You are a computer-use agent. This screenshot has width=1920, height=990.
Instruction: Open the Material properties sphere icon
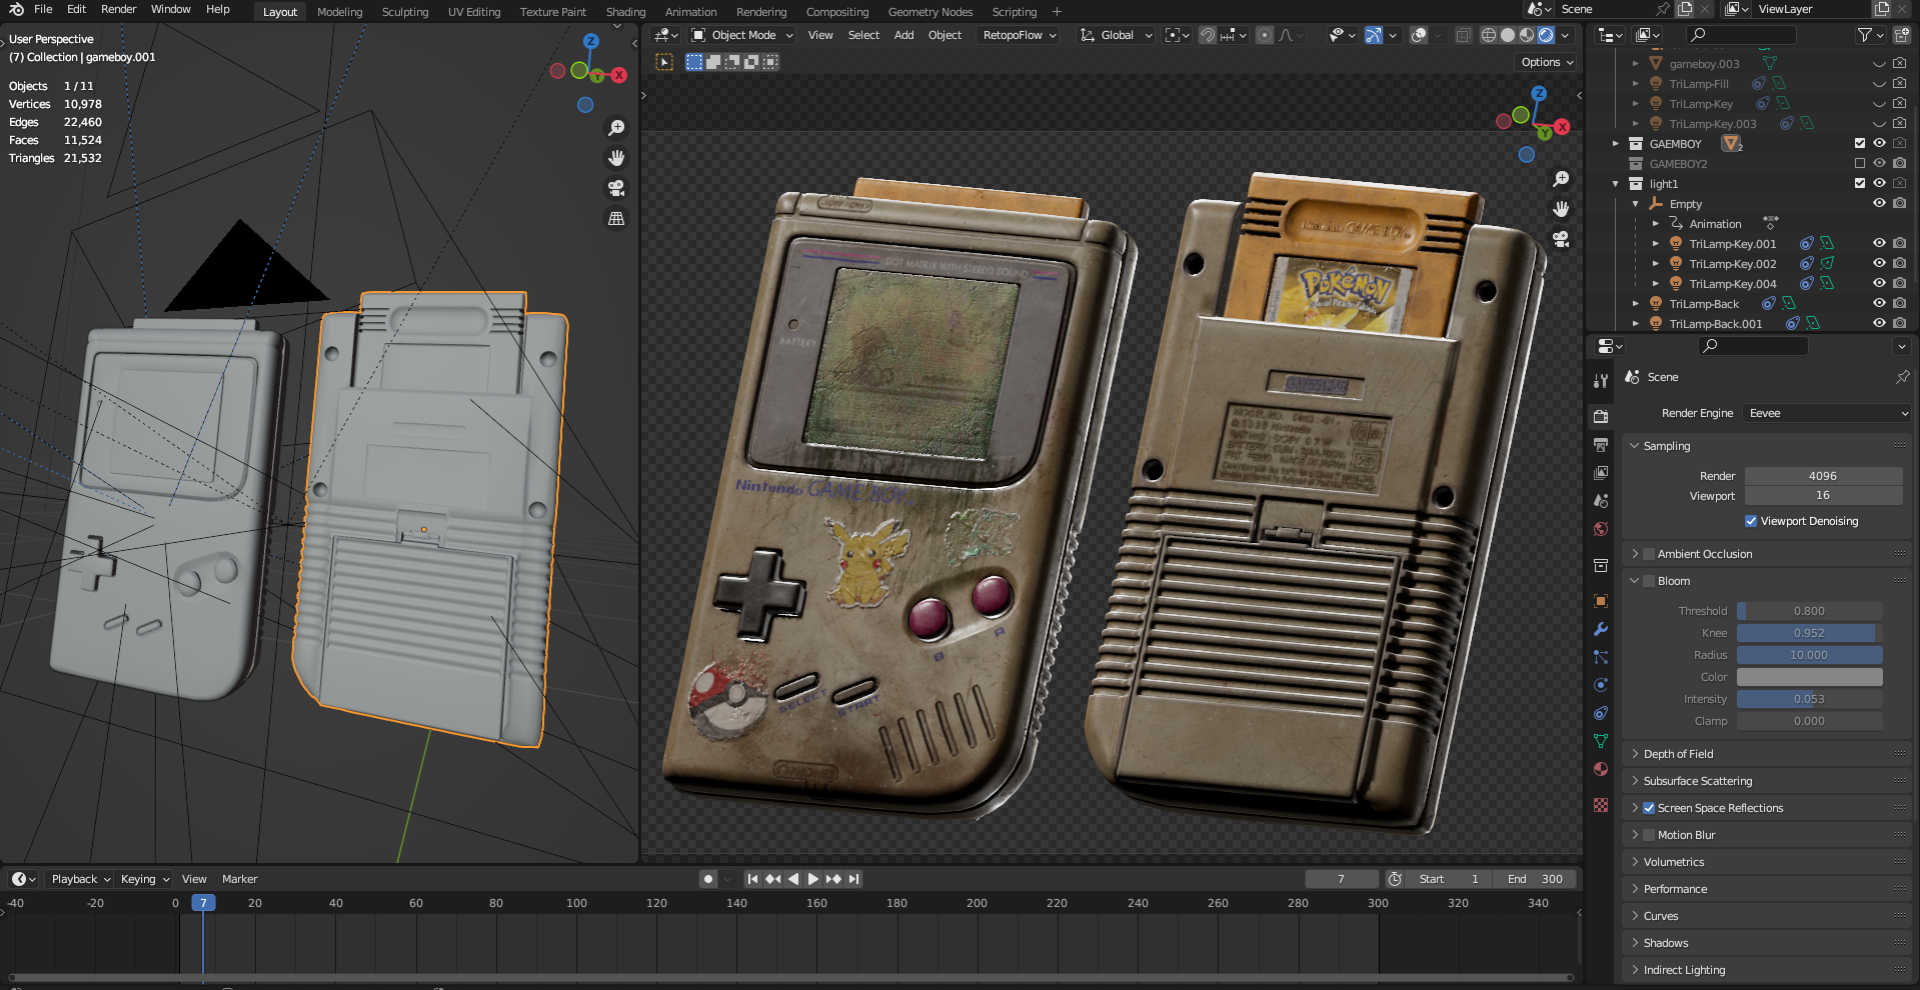pos(1601,769)
